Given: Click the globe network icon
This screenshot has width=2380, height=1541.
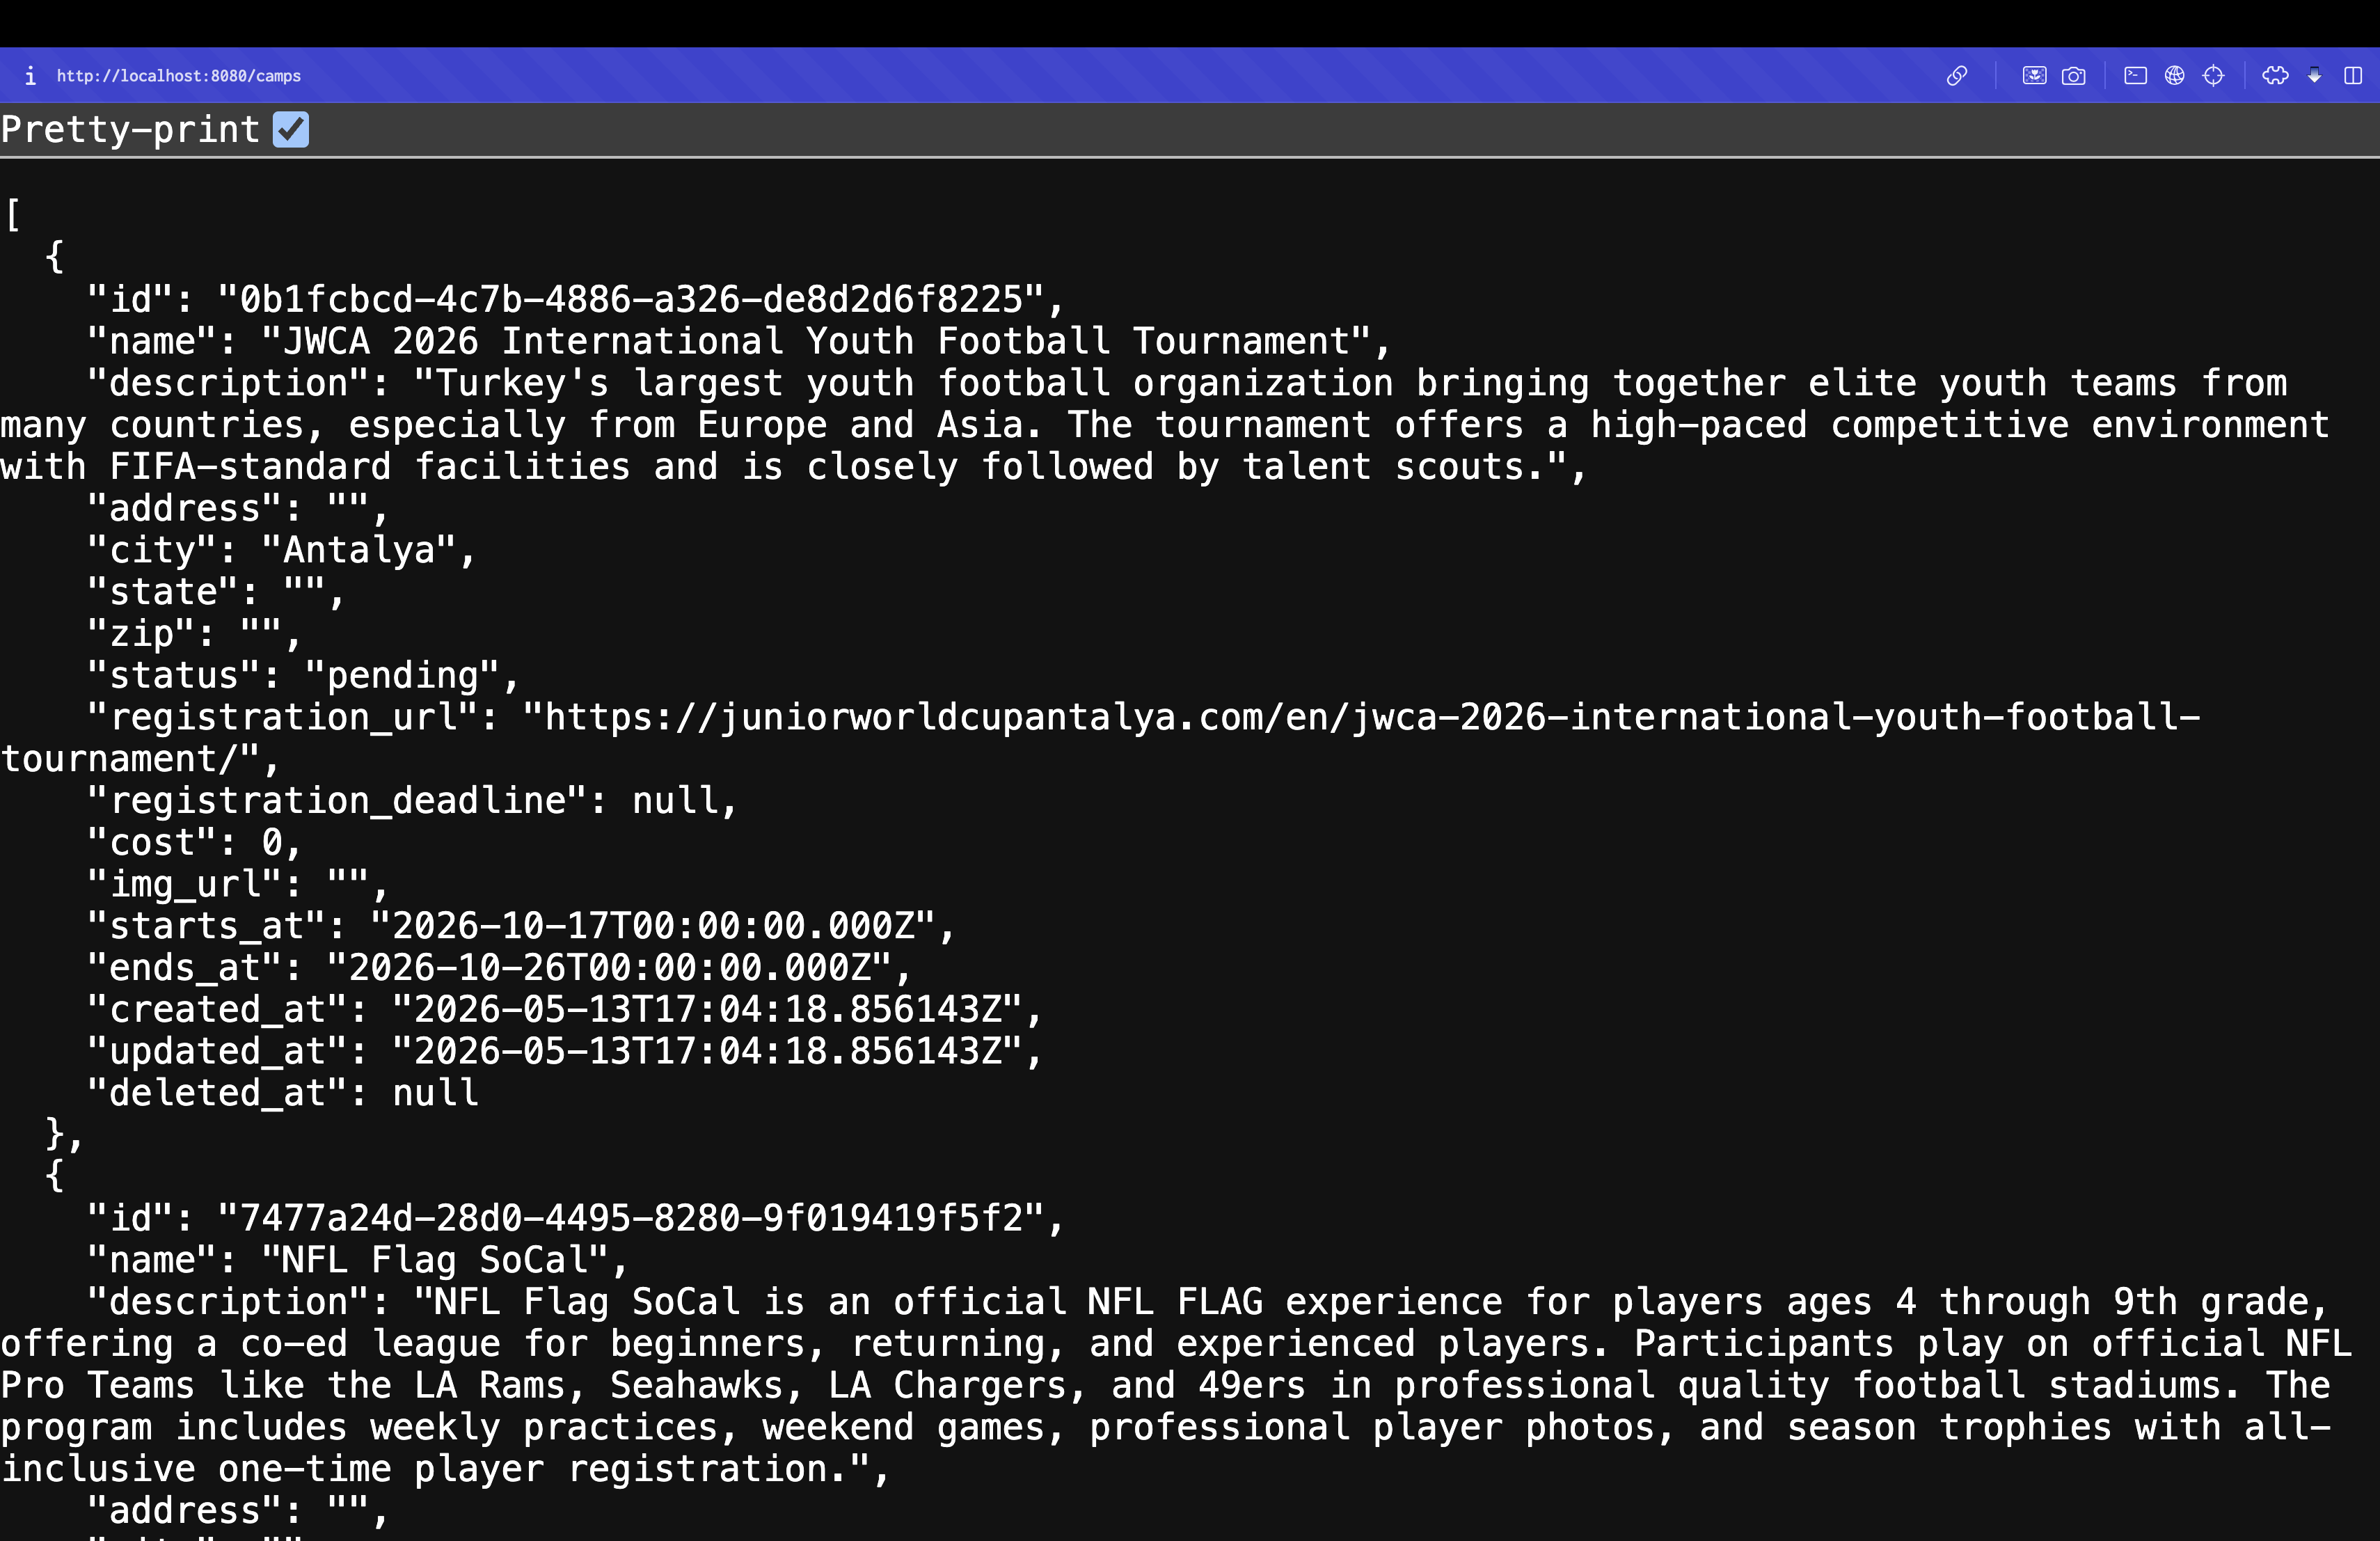Looking at the screenshot, I should click(x=2174, y=76).
